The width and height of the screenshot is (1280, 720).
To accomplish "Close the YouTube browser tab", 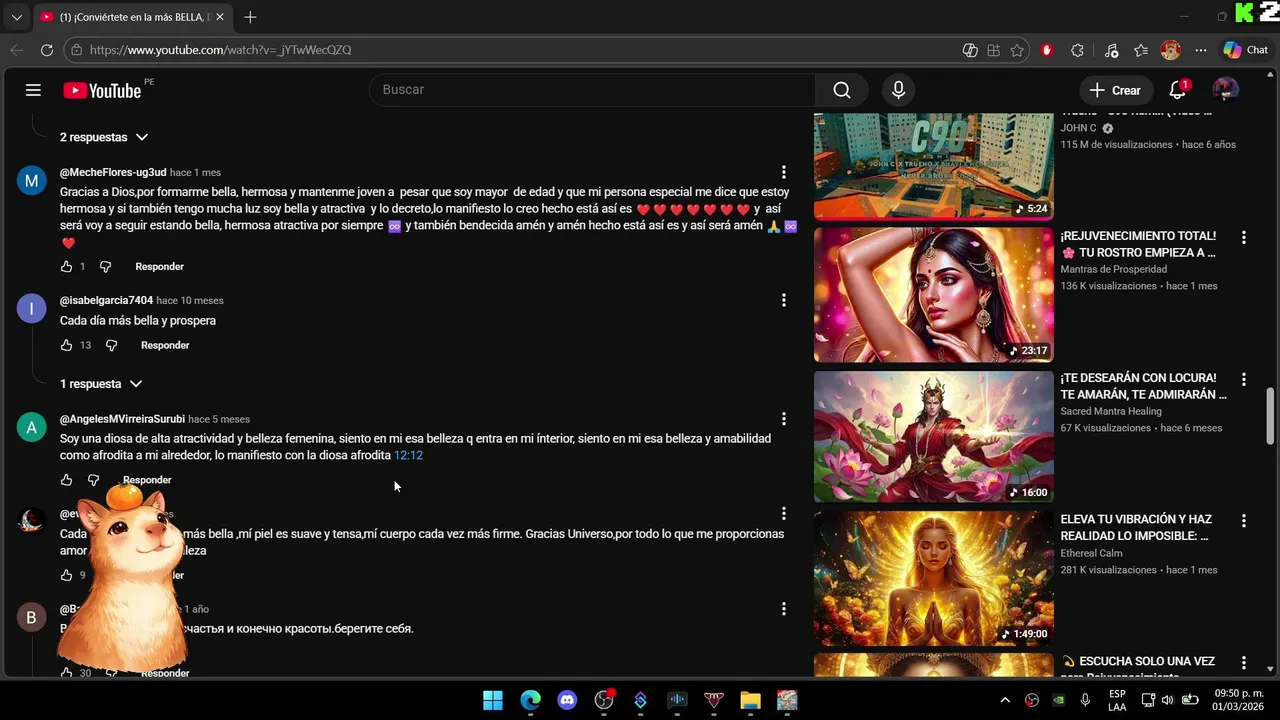I will coord(220,17).
